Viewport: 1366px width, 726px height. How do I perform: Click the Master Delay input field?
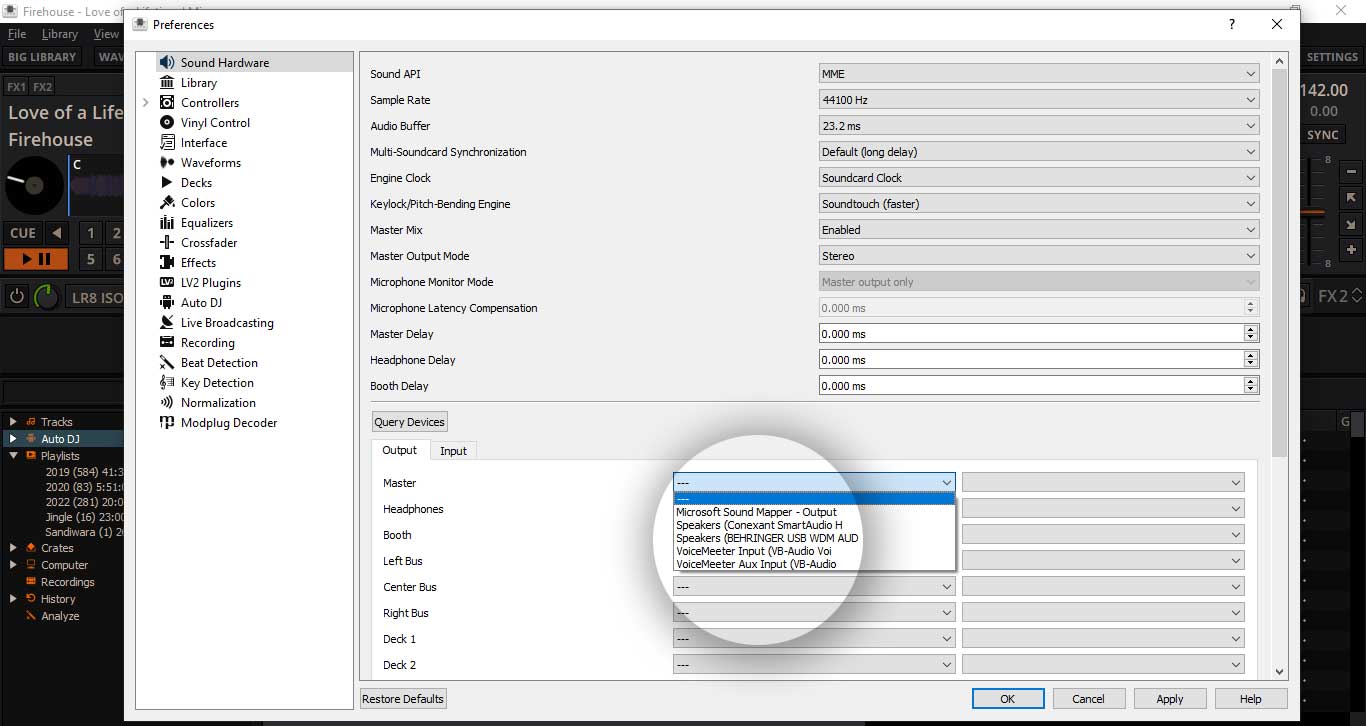[1030, 334]
